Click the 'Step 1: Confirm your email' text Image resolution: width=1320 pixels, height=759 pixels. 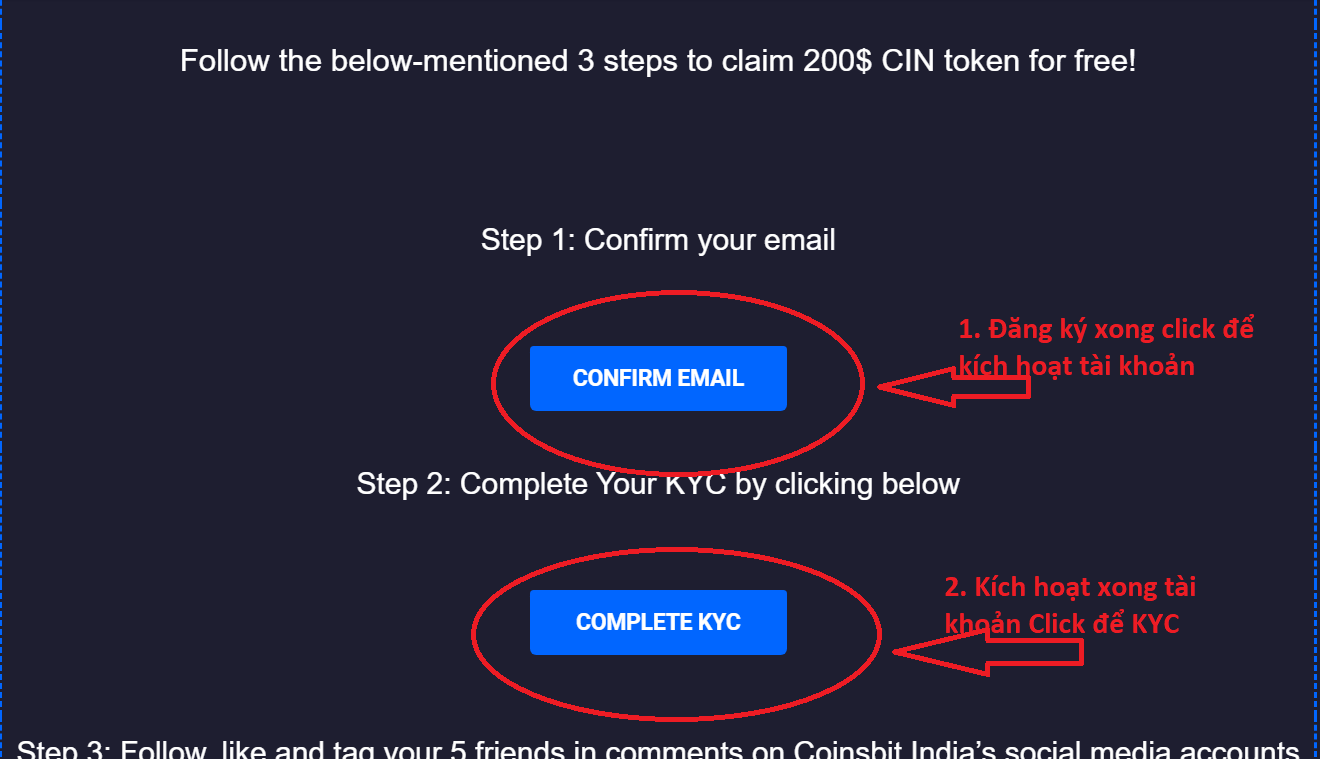point(658,240)
